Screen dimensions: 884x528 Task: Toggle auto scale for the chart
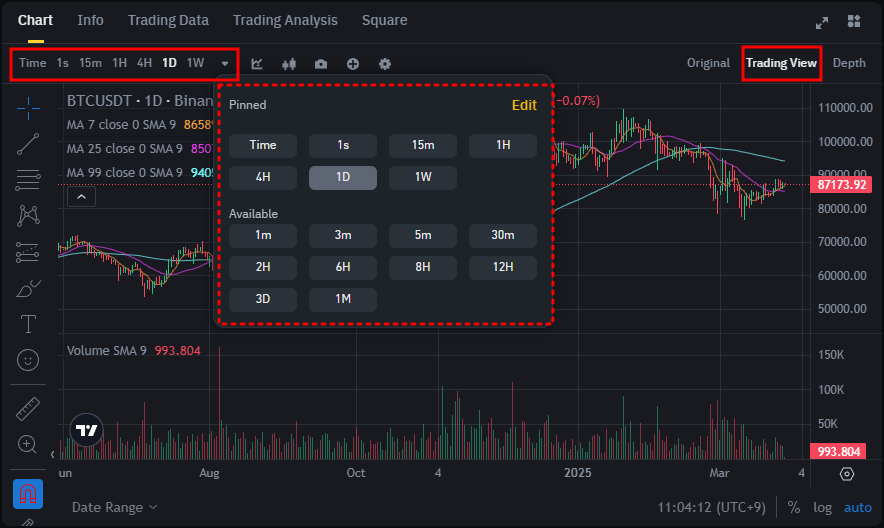pos(858,507)
